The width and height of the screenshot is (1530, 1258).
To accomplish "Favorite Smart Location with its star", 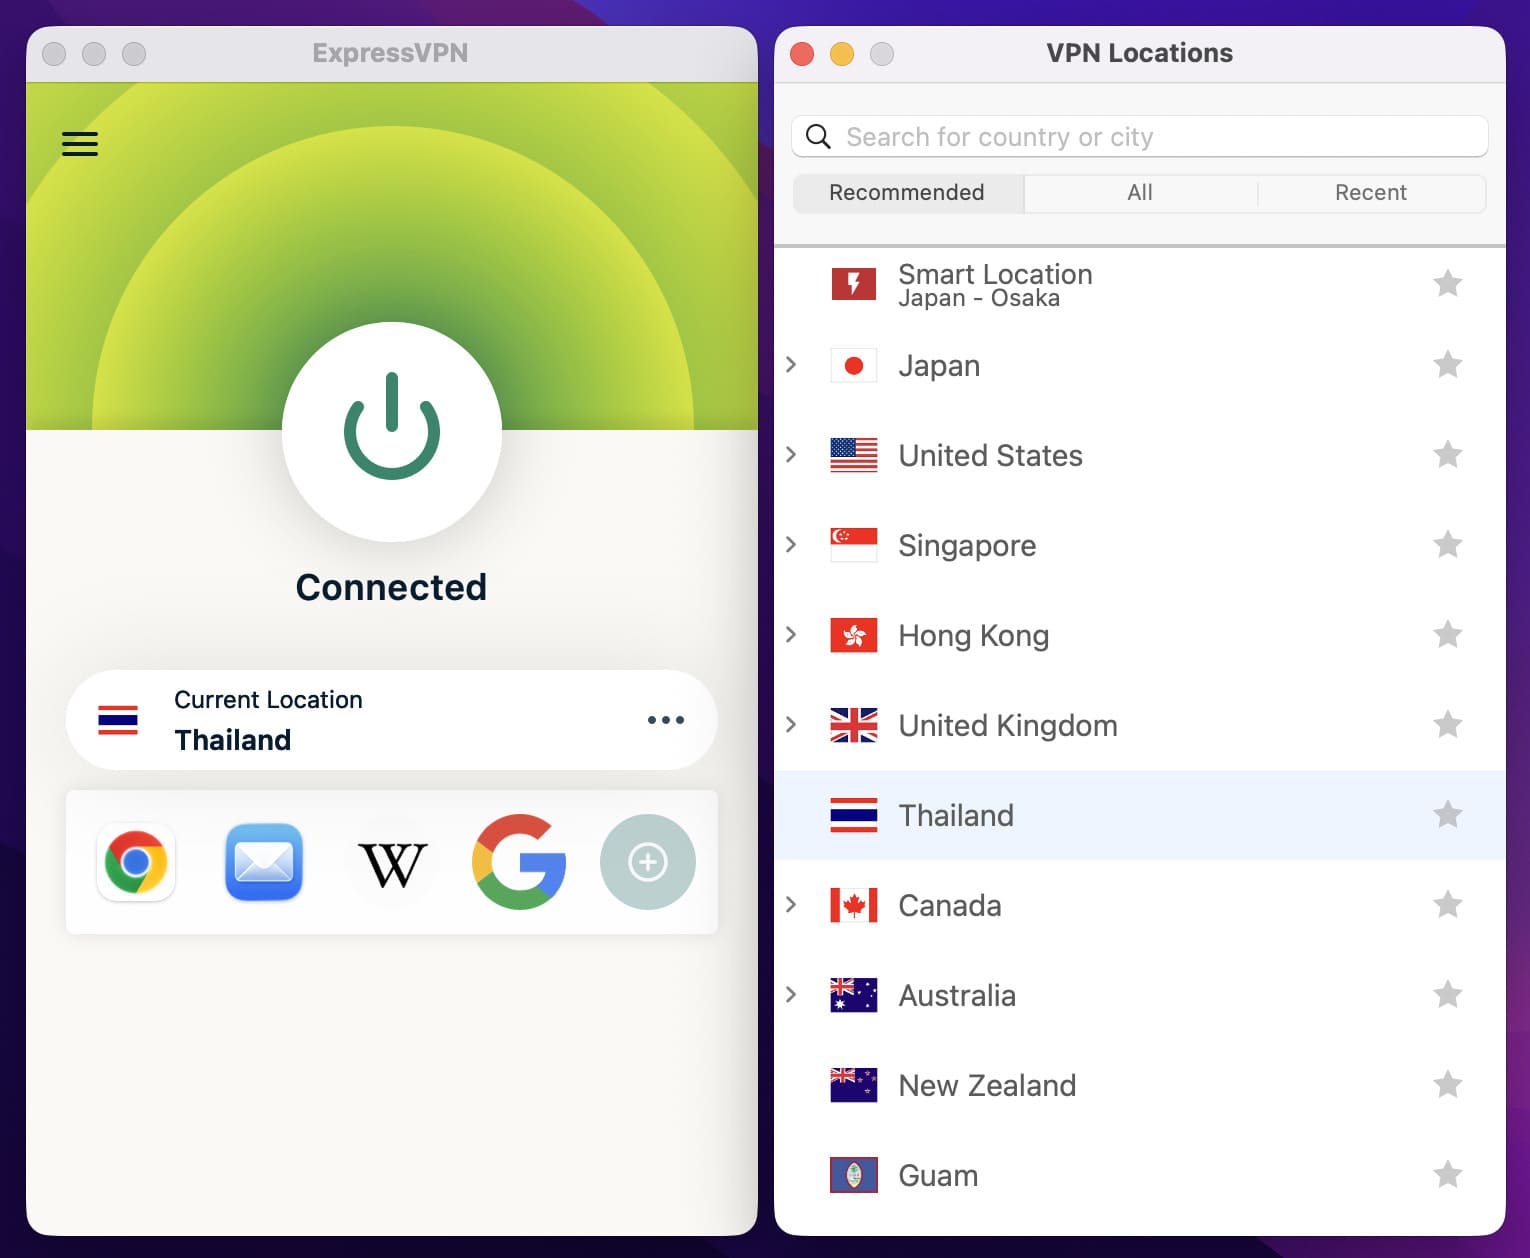I will tap(1448, 284).
